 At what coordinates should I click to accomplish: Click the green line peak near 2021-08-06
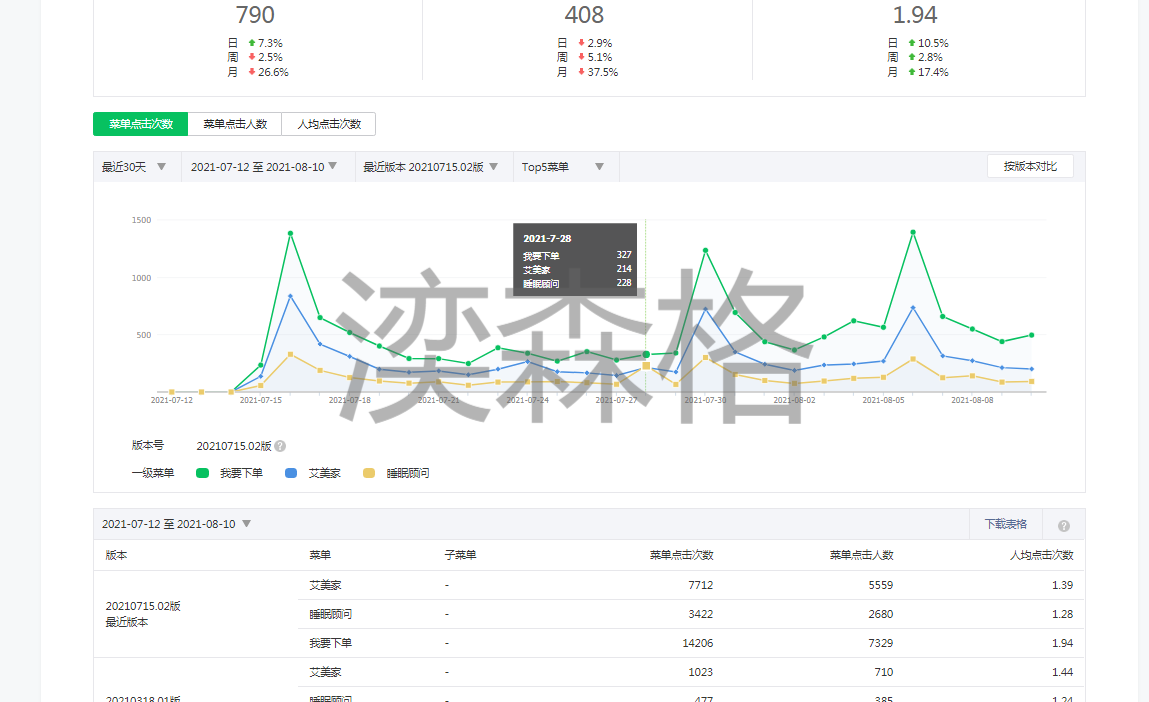point(913,232)
